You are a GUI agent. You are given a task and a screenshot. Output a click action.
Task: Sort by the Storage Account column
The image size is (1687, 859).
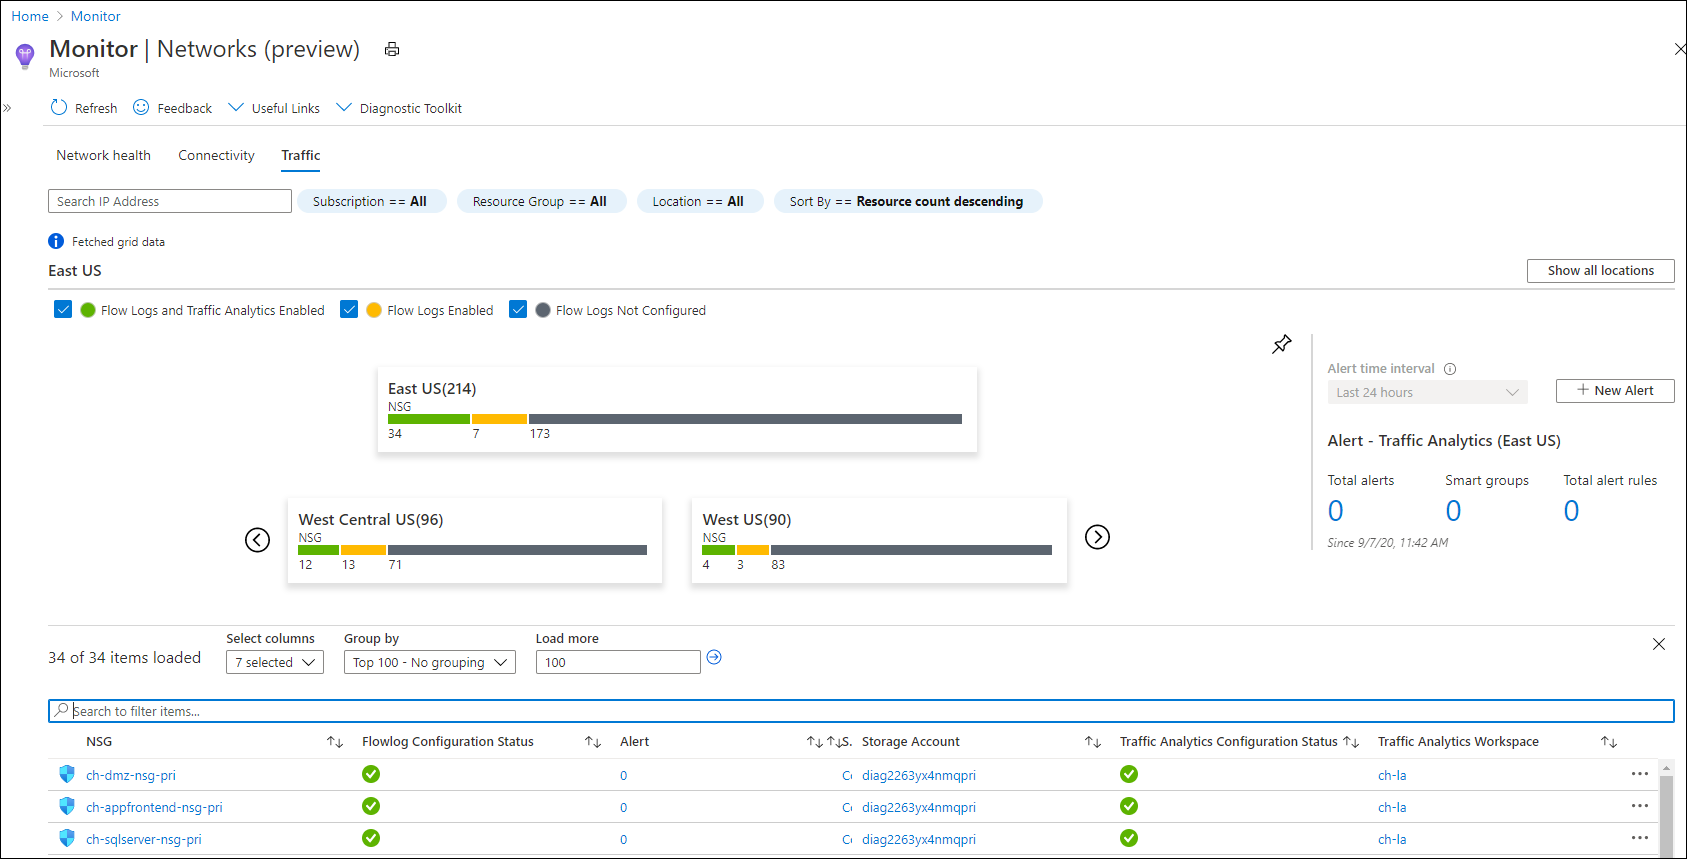1093,742
